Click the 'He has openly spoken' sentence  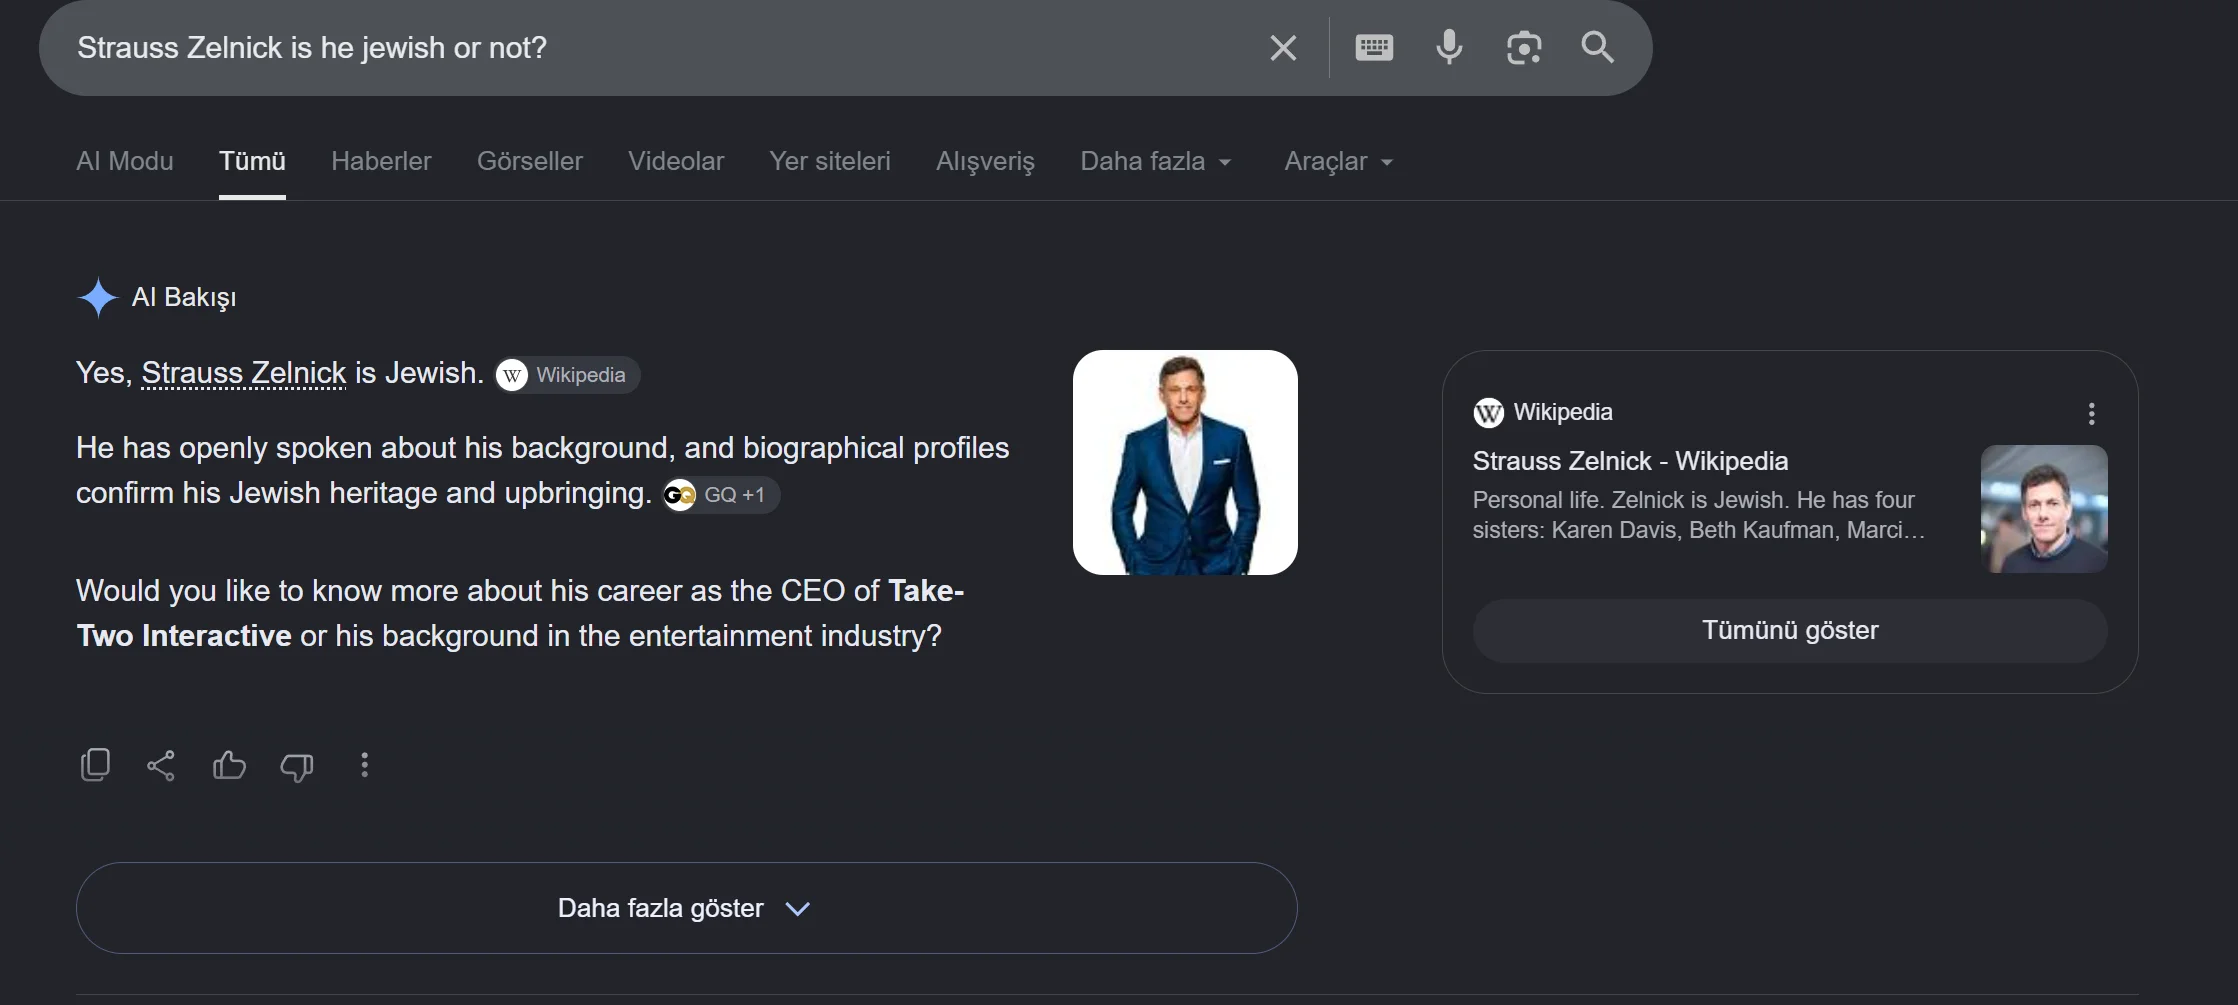coord(543,470)
